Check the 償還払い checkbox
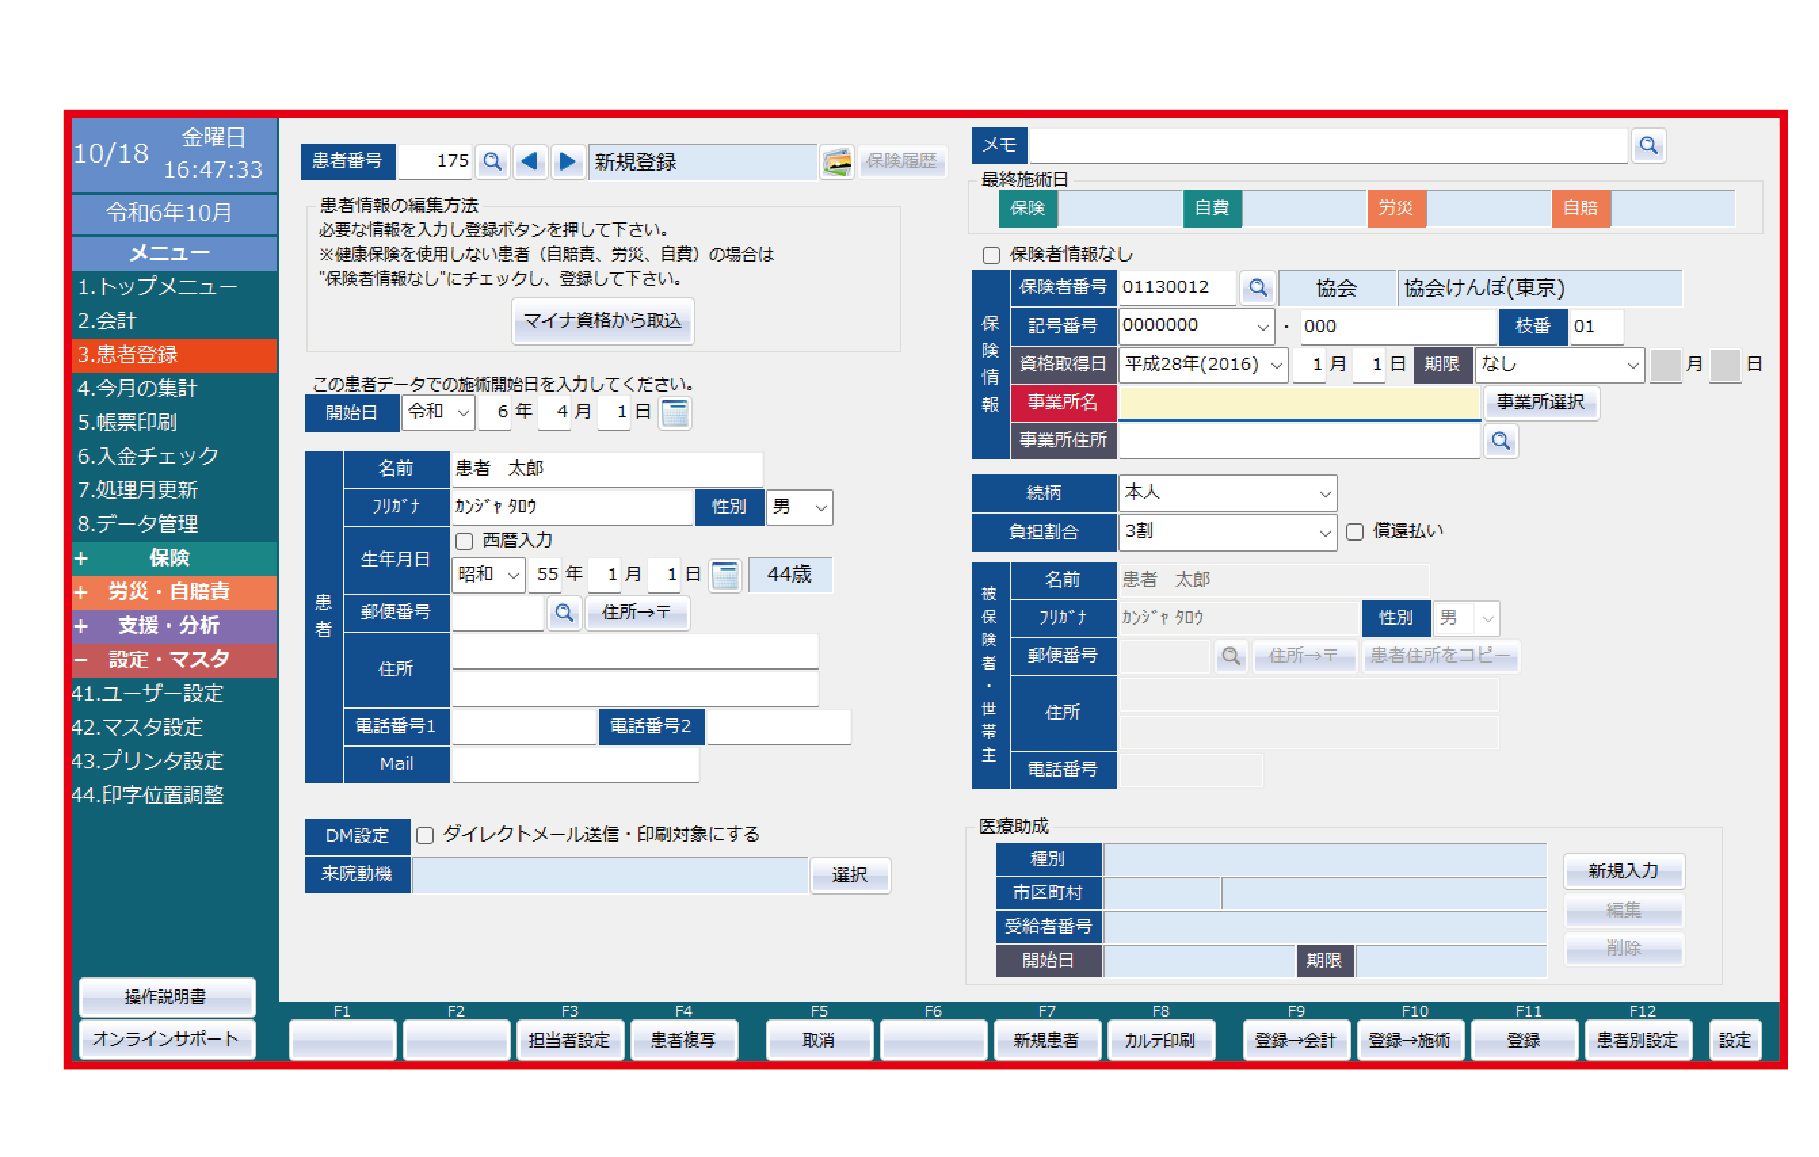Screen dimensions: 1819x1157 1355,531
